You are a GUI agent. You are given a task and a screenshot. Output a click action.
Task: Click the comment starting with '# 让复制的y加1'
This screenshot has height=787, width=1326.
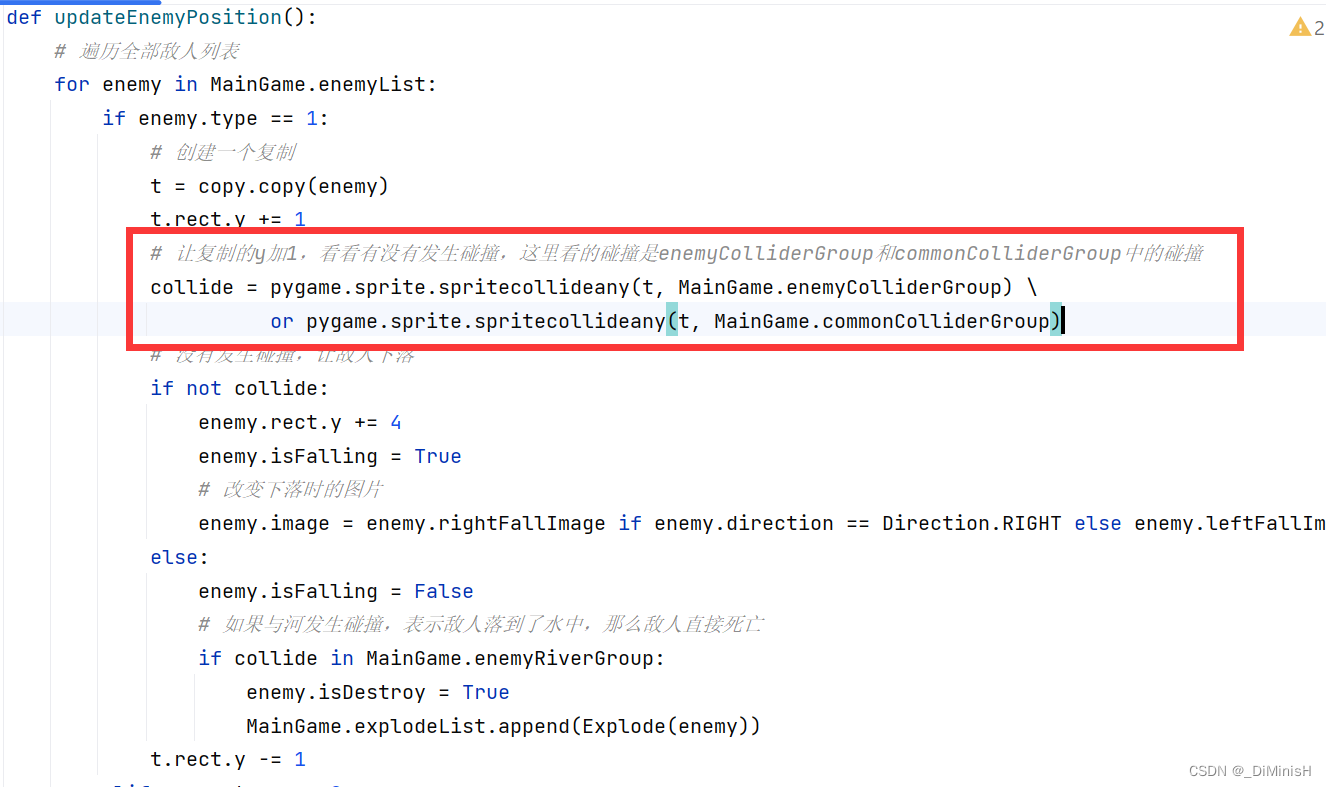(677, 253)
